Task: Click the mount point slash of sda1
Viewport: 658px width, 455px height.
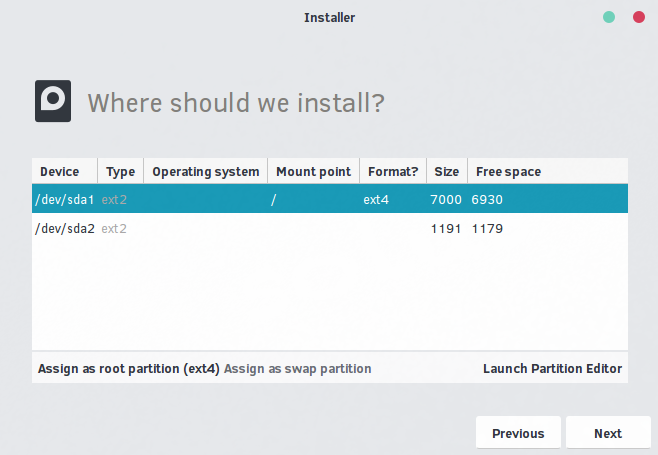Action: (274, 199)
